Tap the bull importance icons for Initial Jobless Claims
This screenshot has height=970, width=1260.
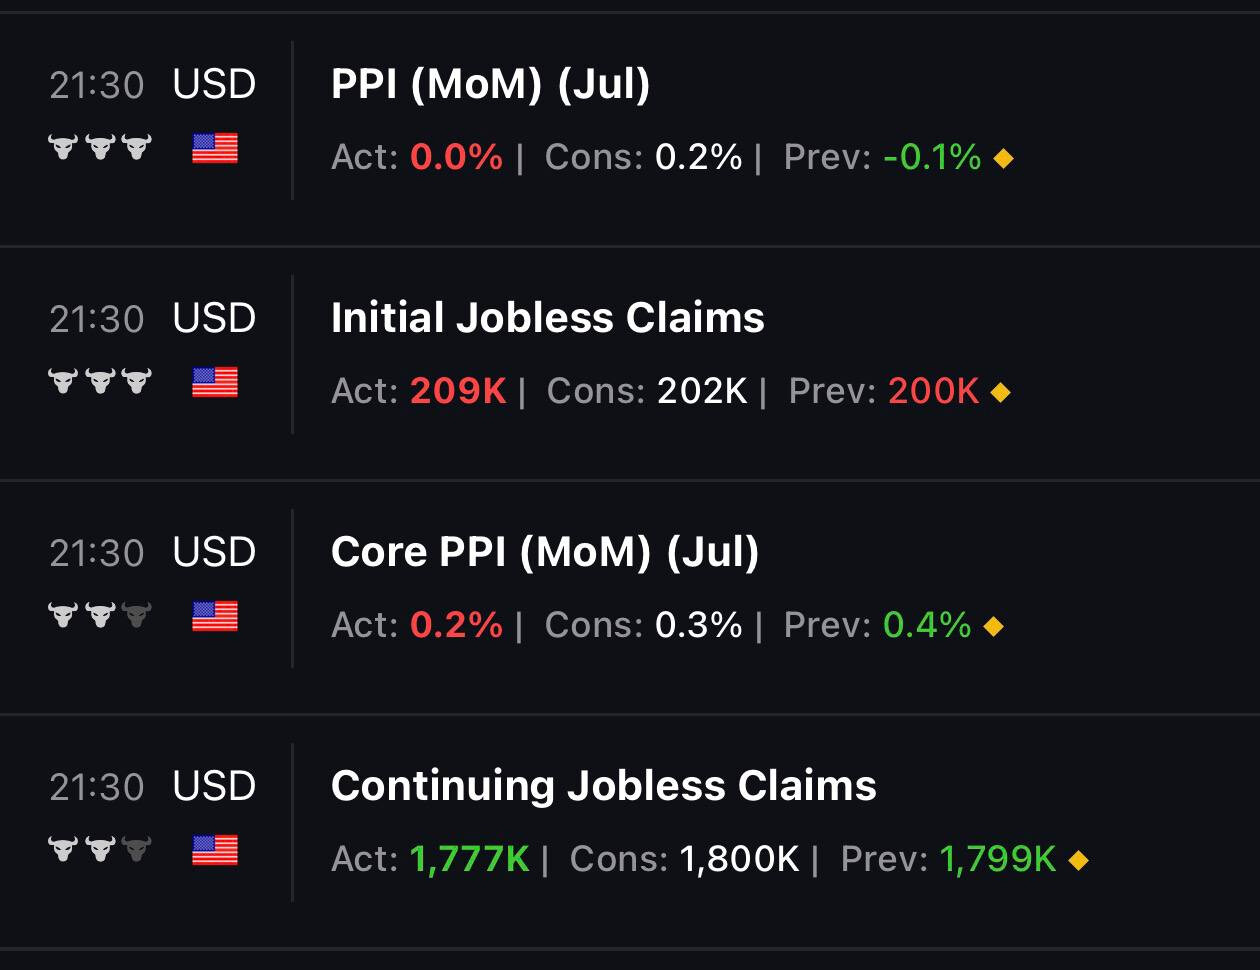point(100,382)
